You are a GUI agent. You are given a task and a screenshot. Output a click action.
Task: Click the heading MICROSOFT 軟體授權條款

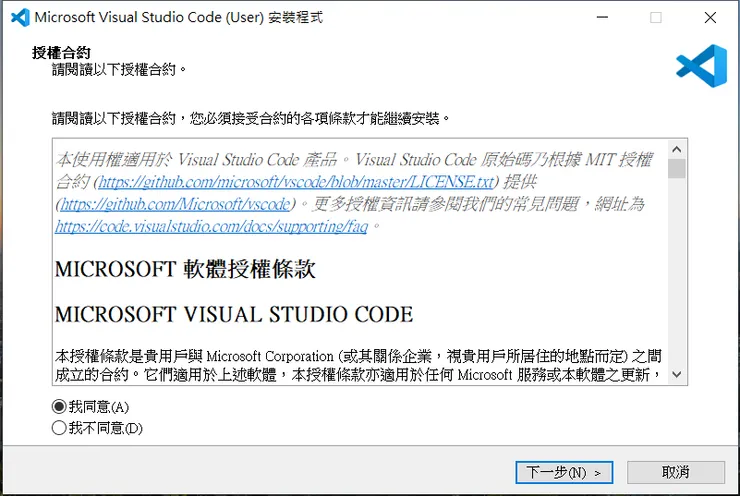185,269
